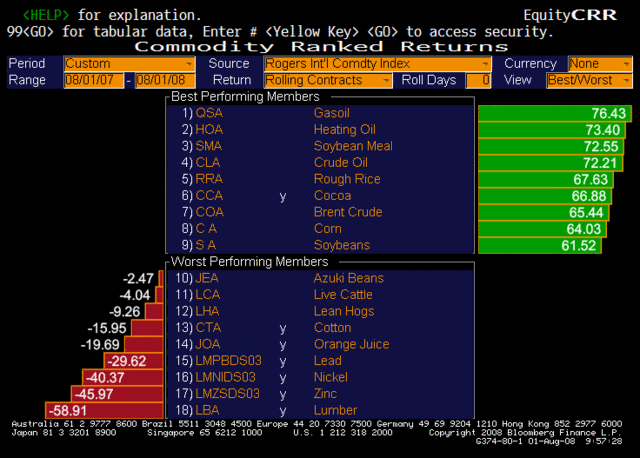
Task: Click the -15.95 return value
Action: pyautogui.click(x=107, y=329)
